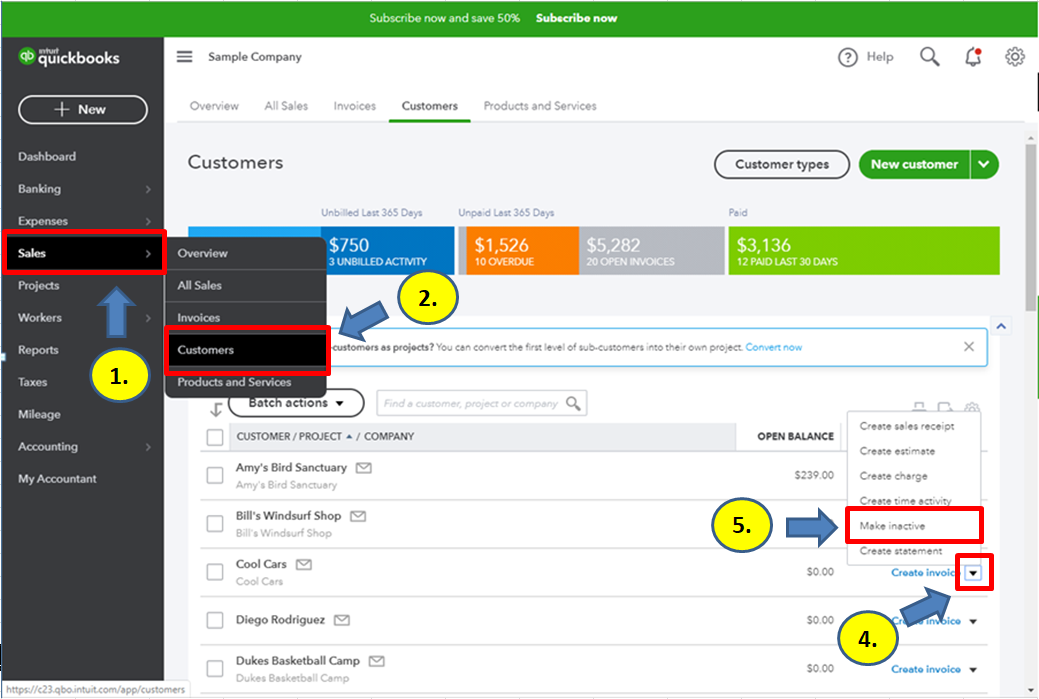
Task: Open search with the magnifier icon
Action: (930, 57)
